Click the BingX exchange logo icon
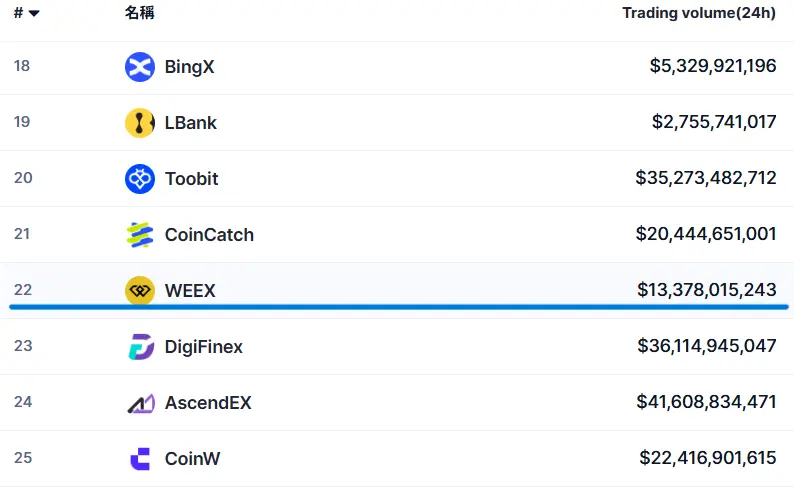794x490 pixels. tap(140, 67)
